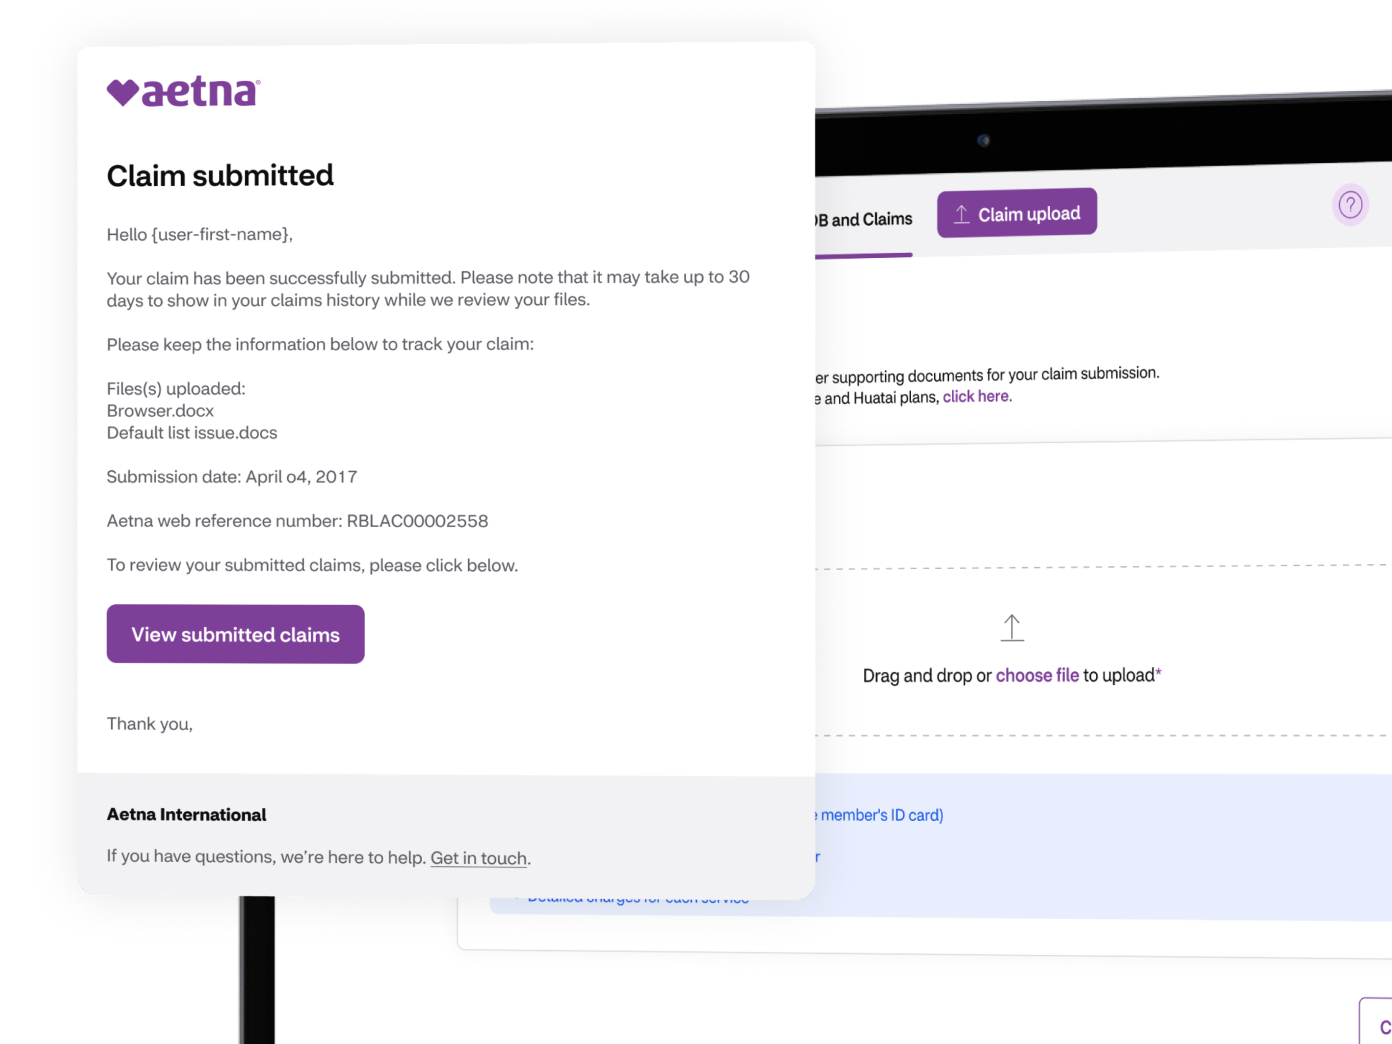Click the purple underline indicator under EOB and Claims
The image size is (1392, 1044).
(x=862, y=256)
